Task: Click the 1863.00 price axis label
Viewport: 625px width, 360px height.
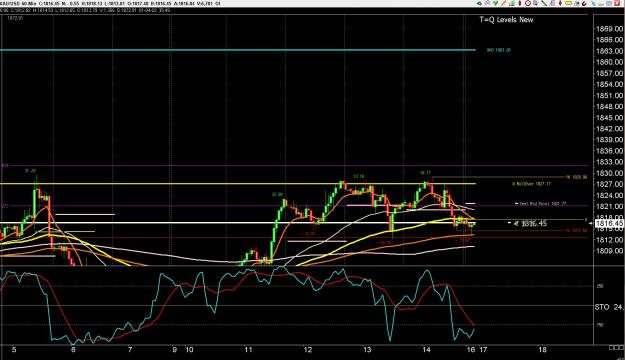Action: tap(609, 51)
